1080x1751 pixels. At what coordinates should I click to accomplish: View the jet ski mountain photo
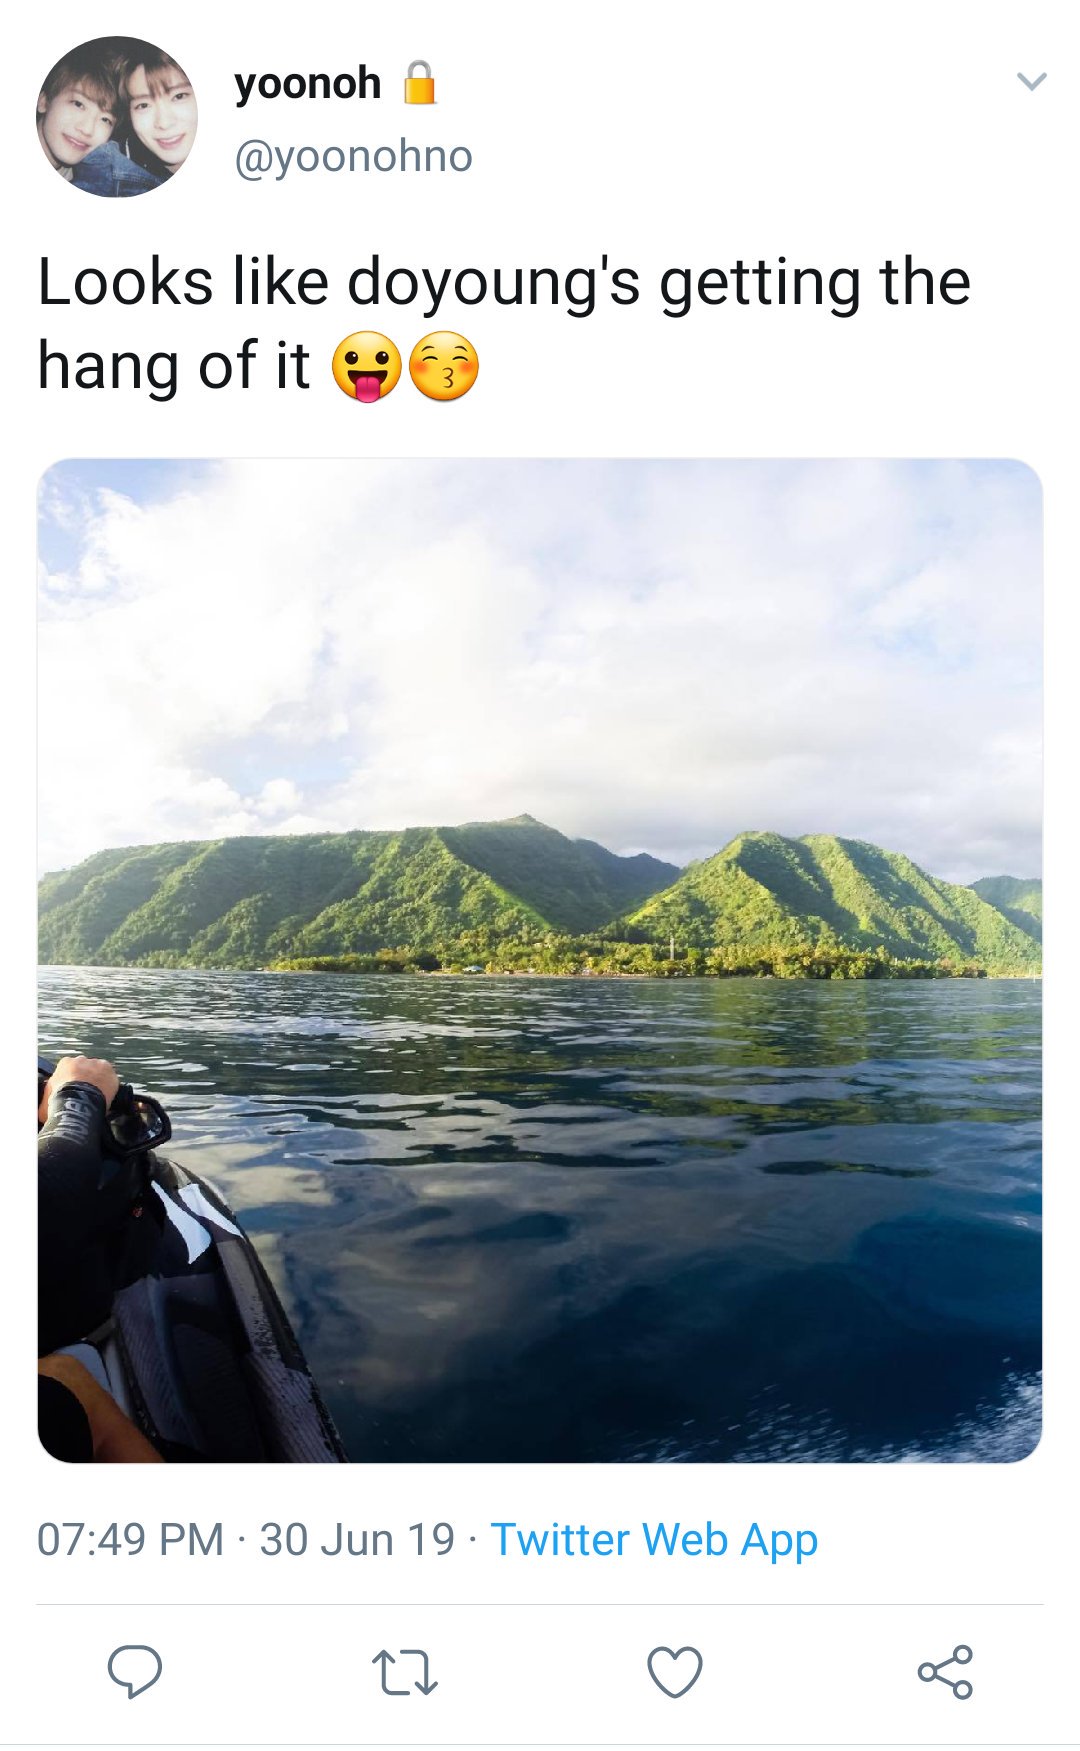540,960
